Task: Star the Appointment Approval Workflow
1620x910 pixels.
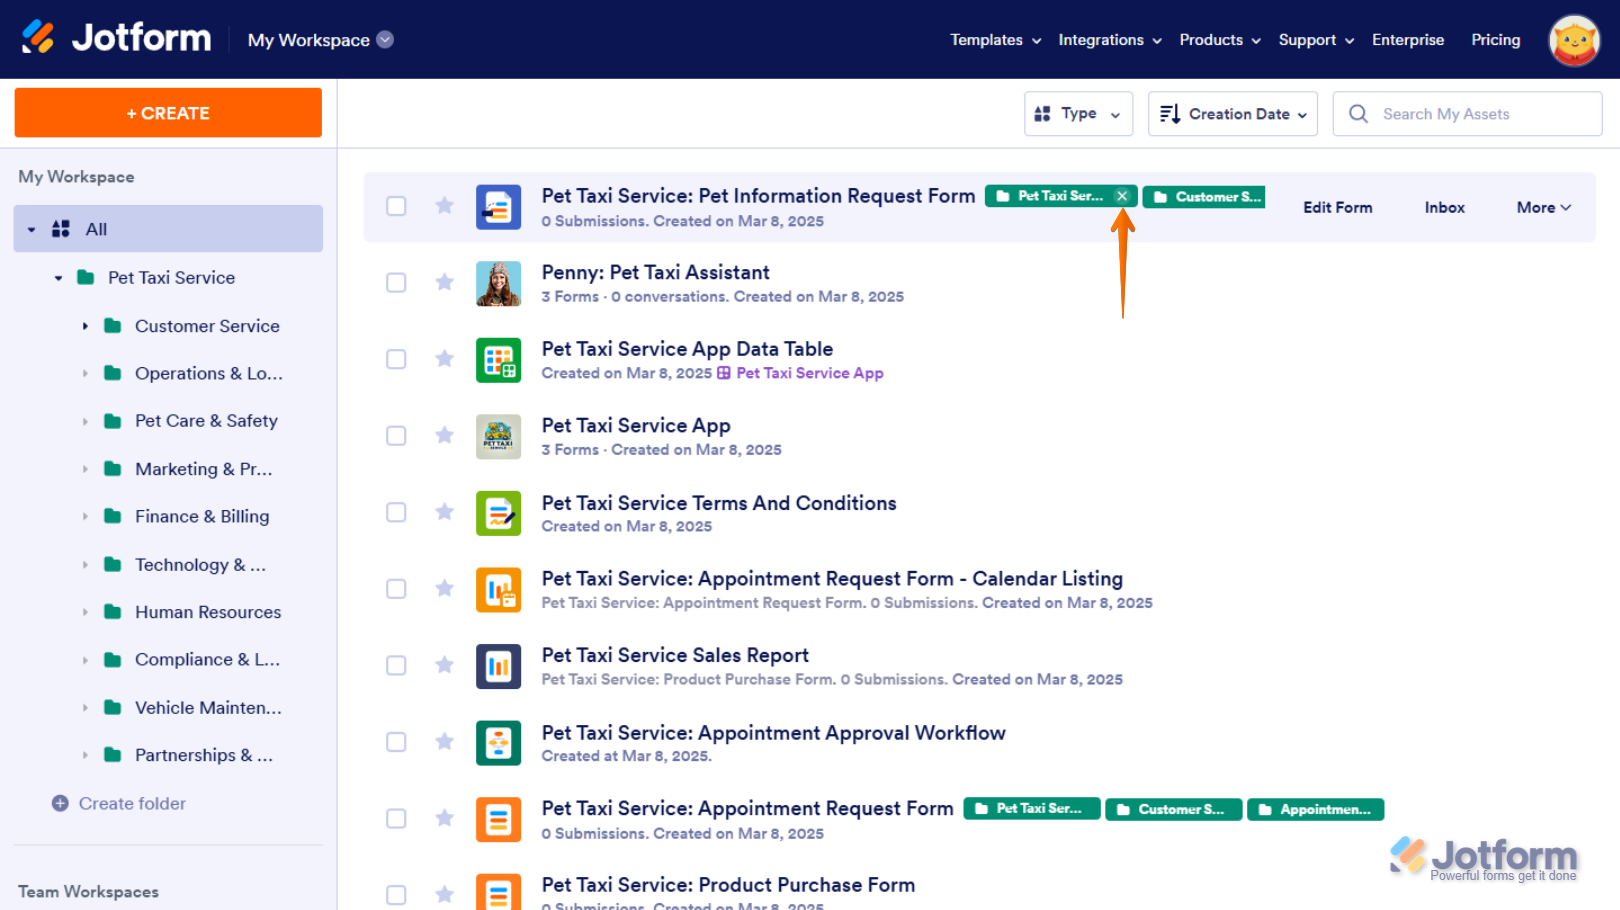Action: (445, 741)
